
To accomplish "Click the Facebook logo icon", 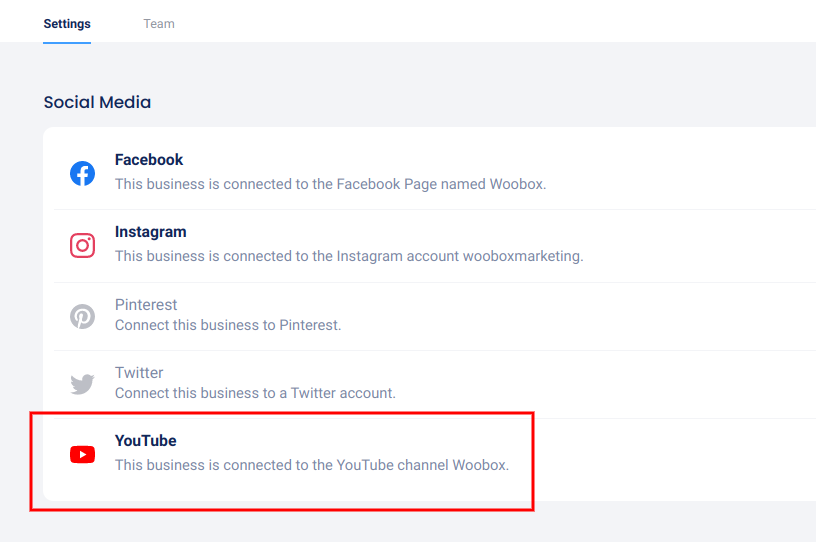I will click(x=82, y=173).
